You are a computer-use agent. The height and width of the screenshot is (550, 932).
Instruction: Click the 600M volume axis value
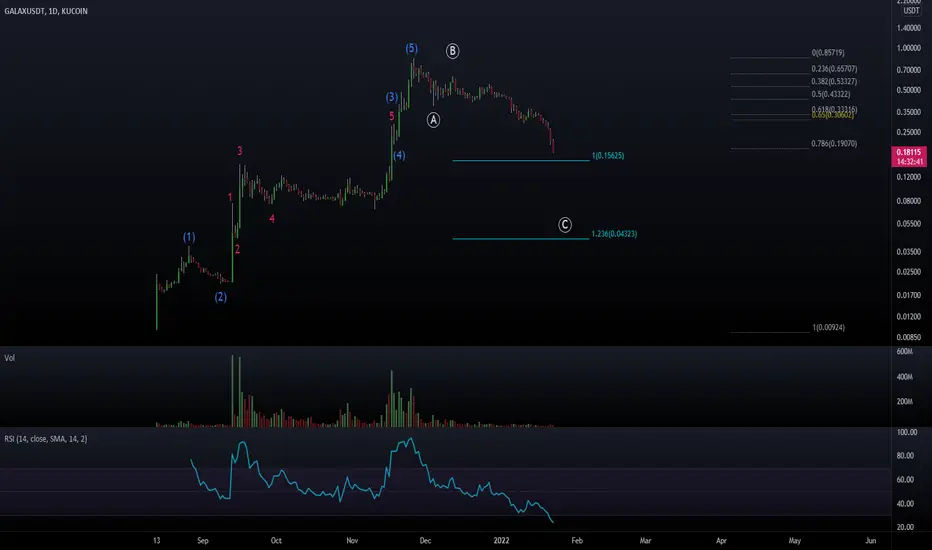tap(905, 351)
